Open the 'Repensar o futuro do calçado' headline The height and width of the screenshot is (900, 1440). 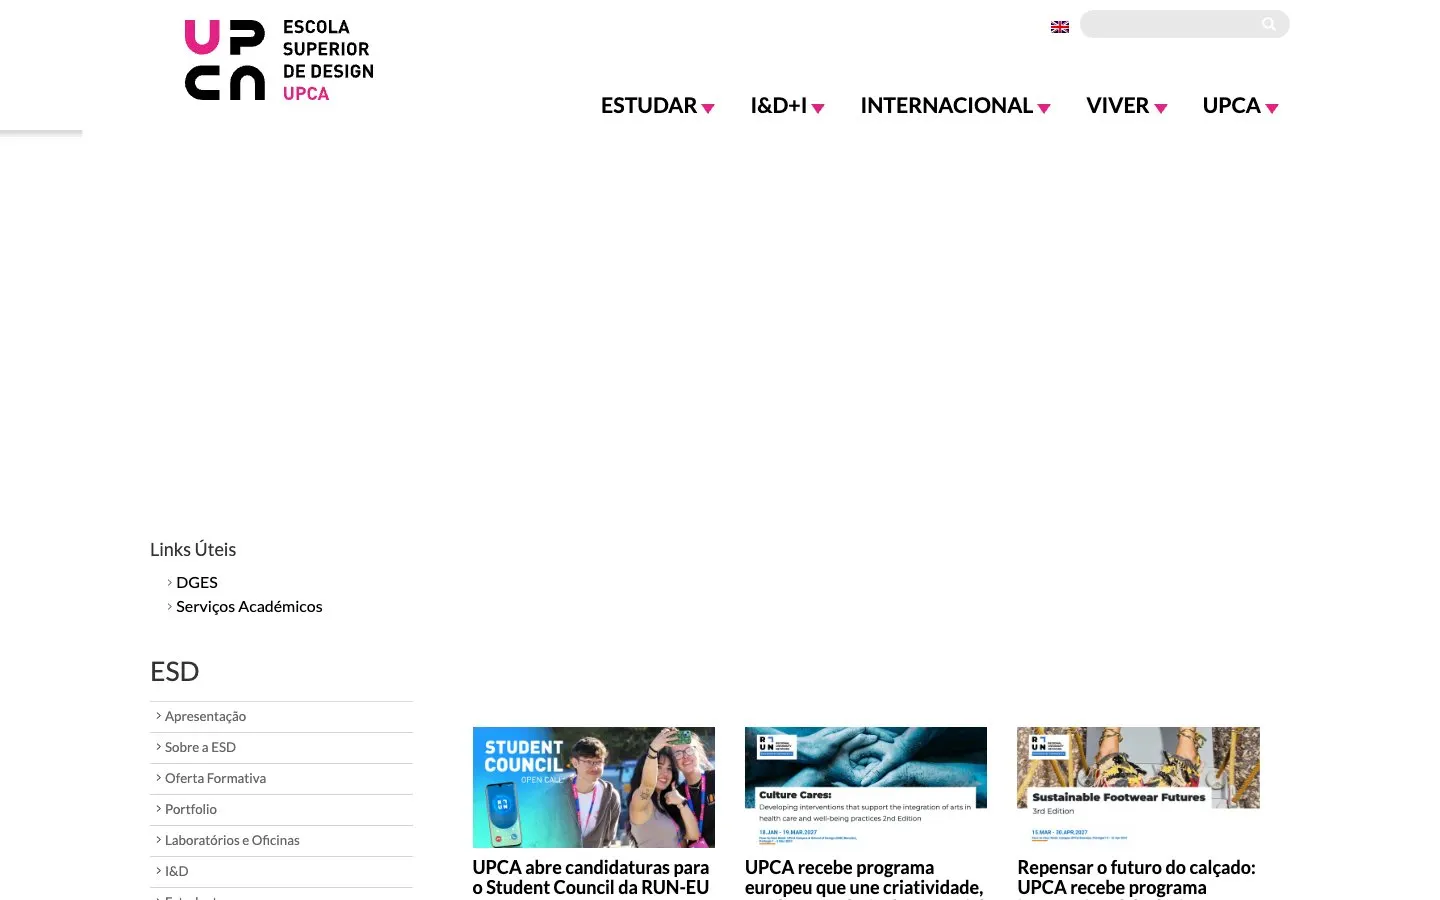pos(1136,878)
